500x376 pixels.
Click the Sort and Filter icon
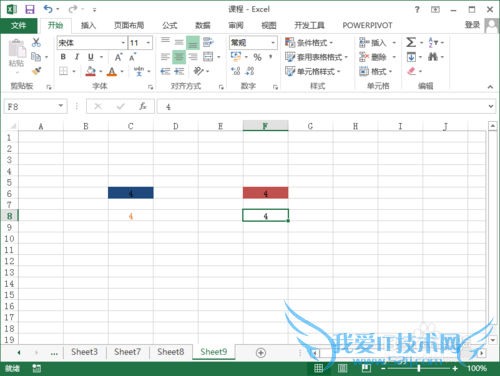[x=433, y=42]
